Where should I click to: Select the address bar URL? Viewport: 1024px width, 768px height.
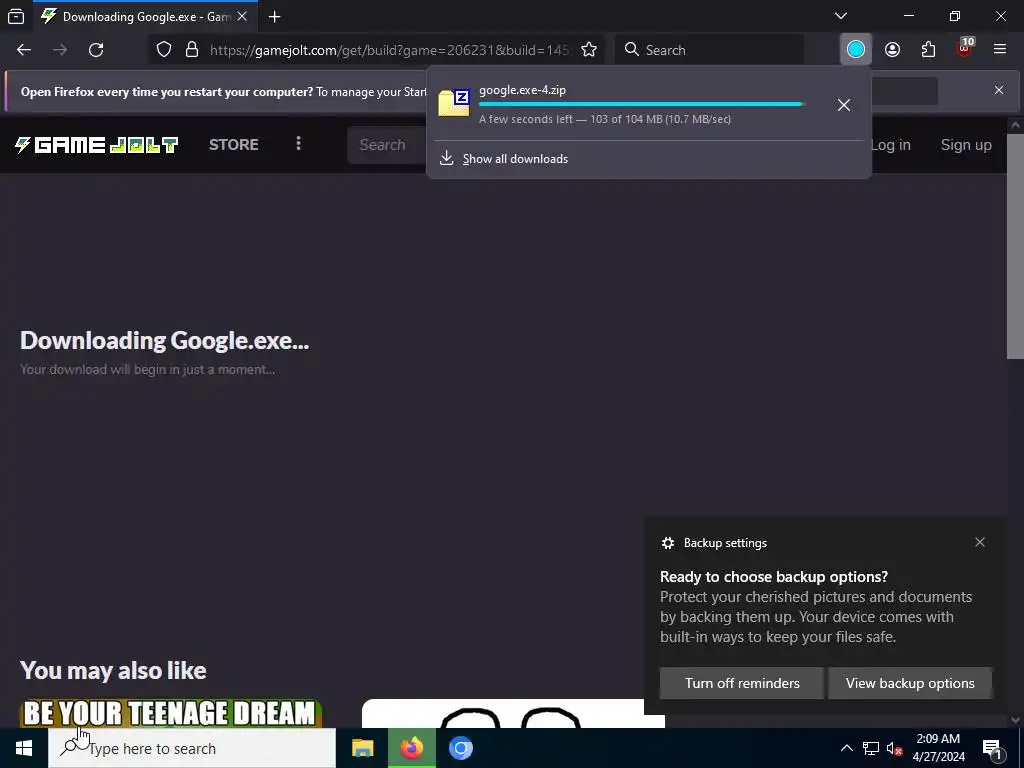point(390,50)
